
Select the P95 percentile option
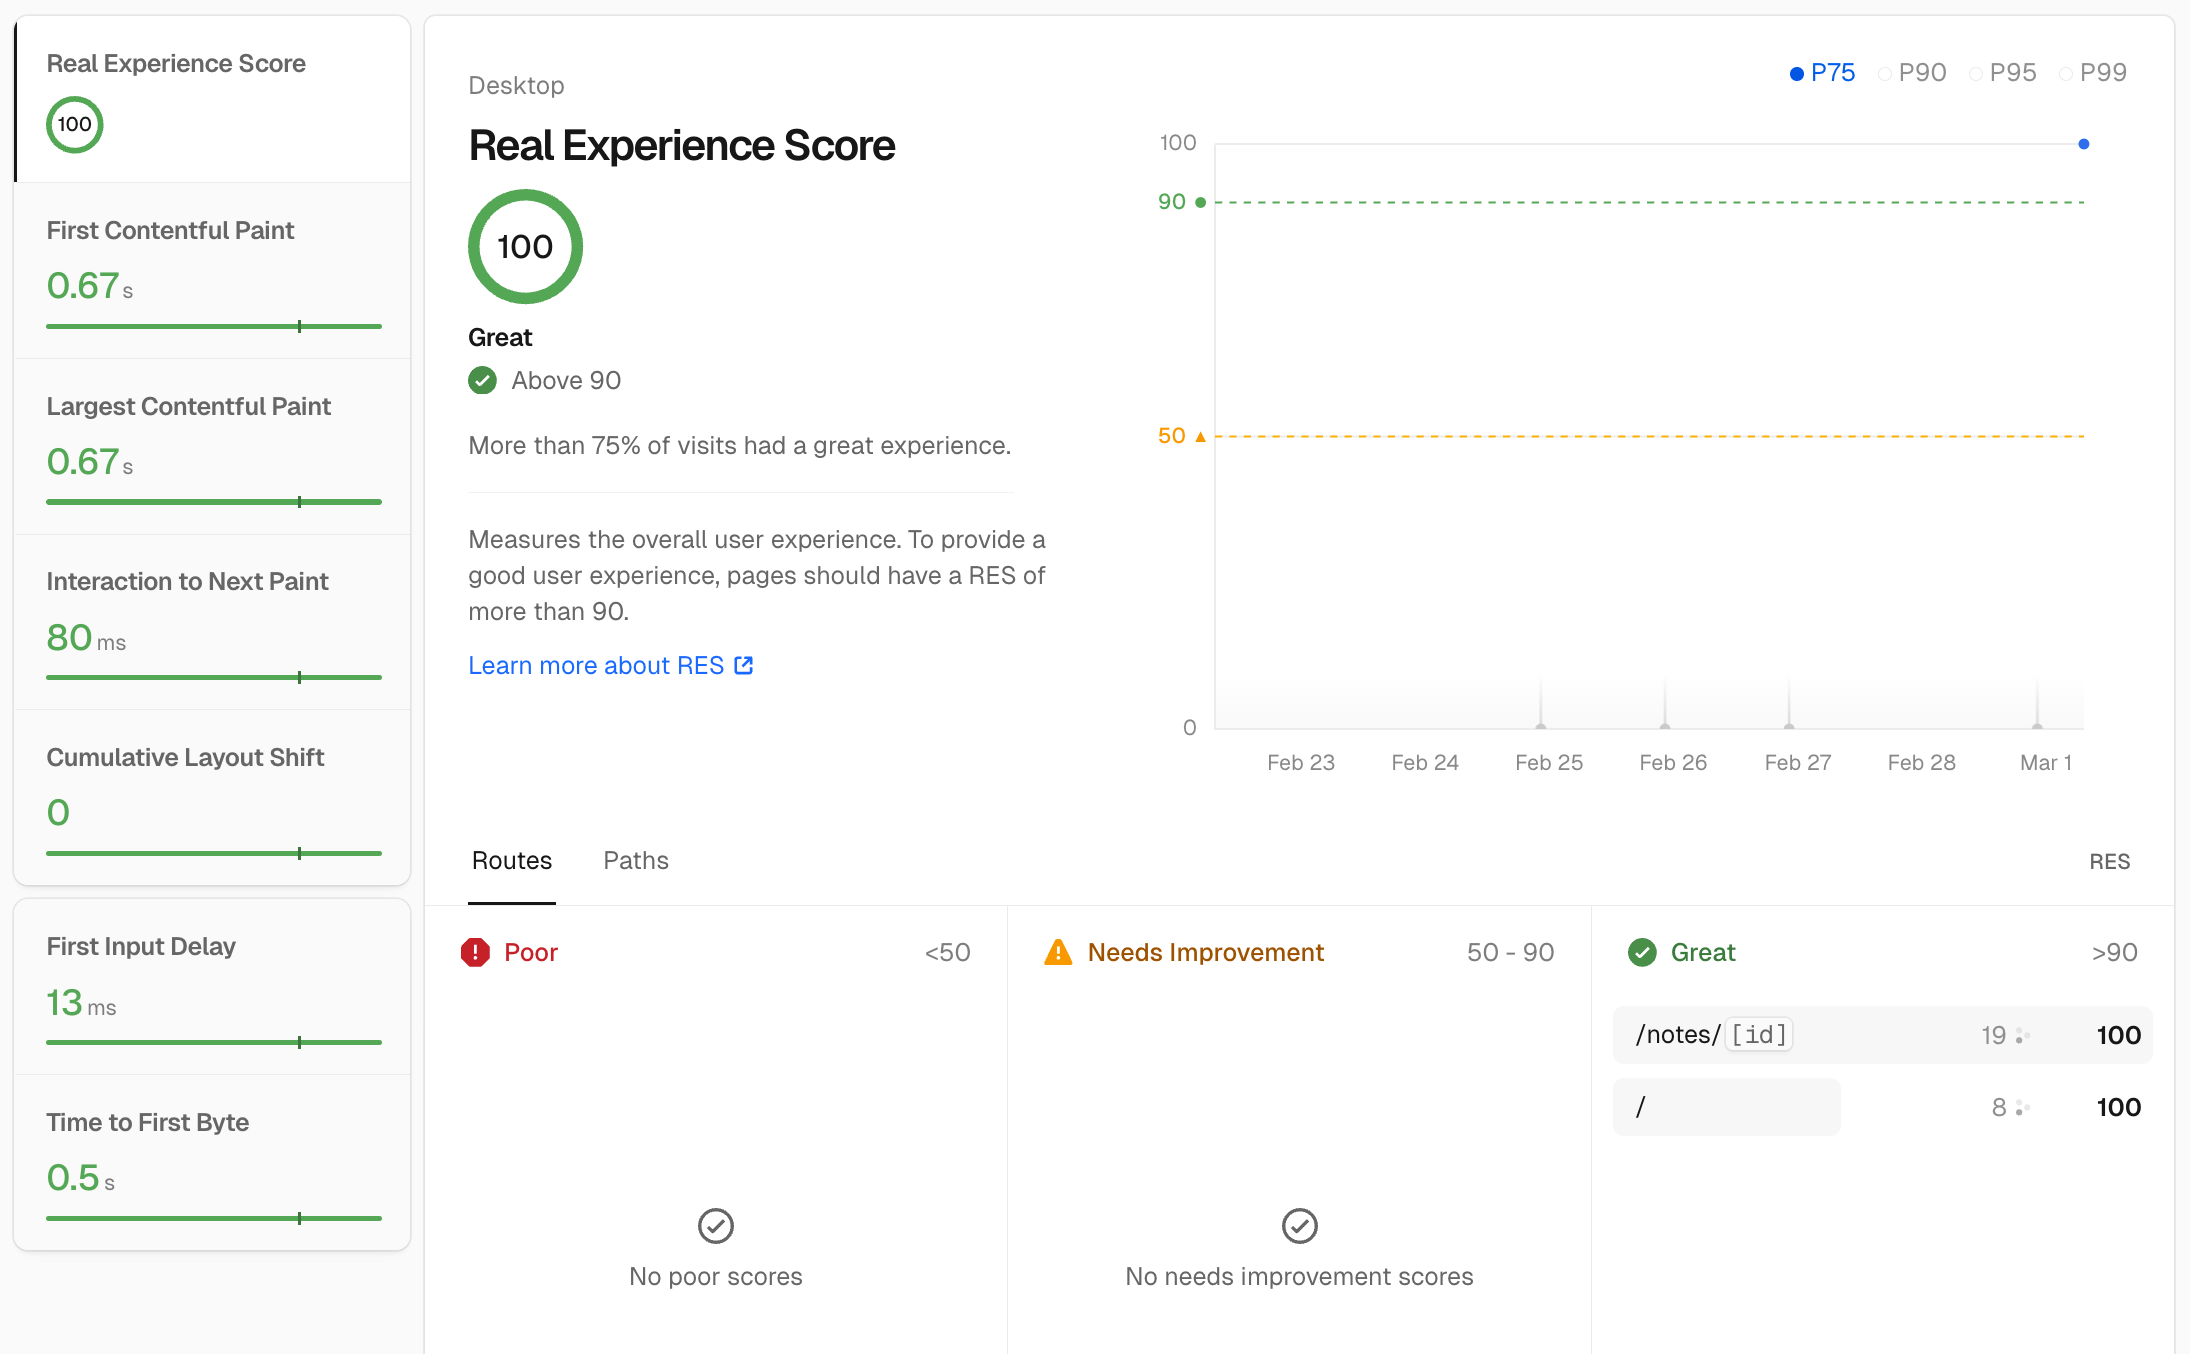[2002, 73]
